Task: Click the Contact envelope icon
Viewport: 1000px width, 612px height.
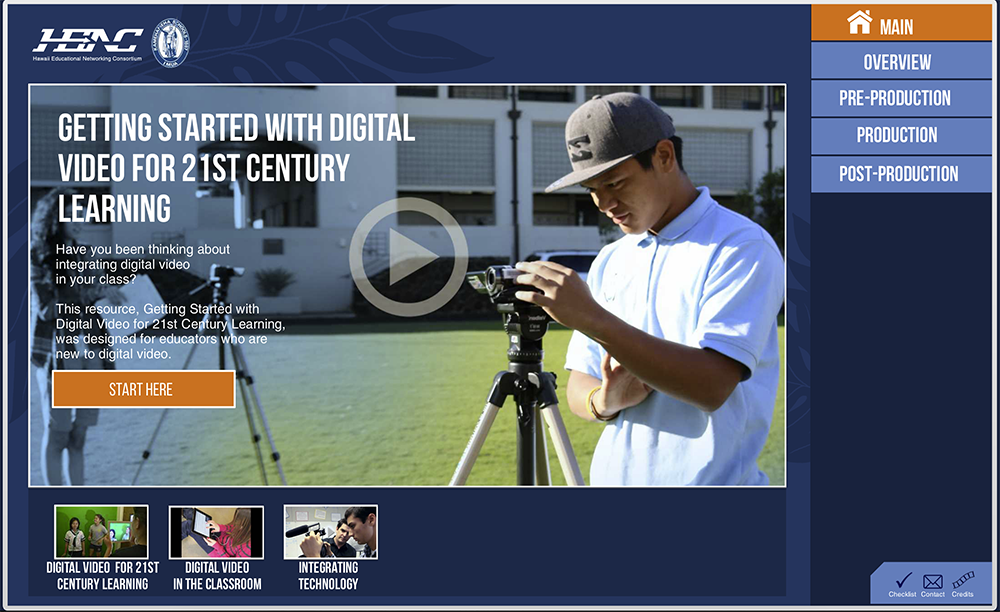Action: 932,581
